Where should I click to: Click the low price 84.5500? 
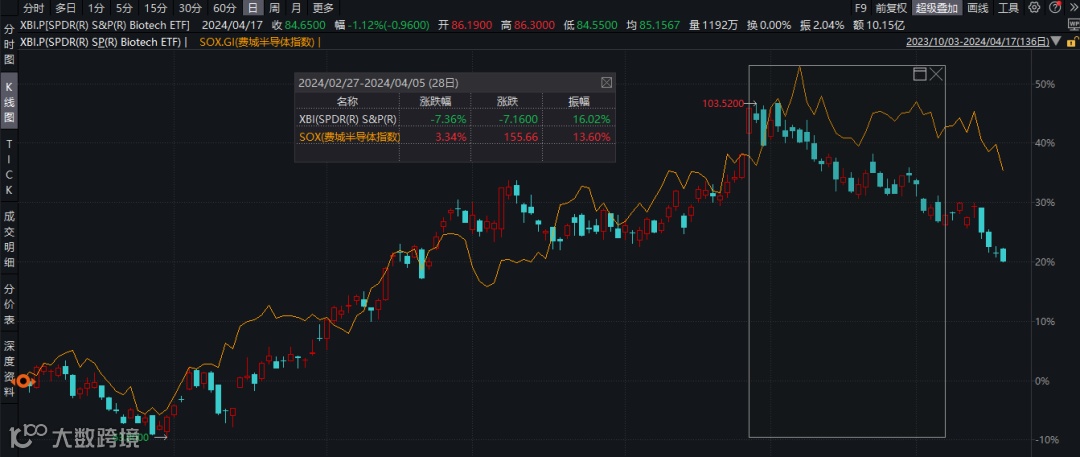coord(596,25)
